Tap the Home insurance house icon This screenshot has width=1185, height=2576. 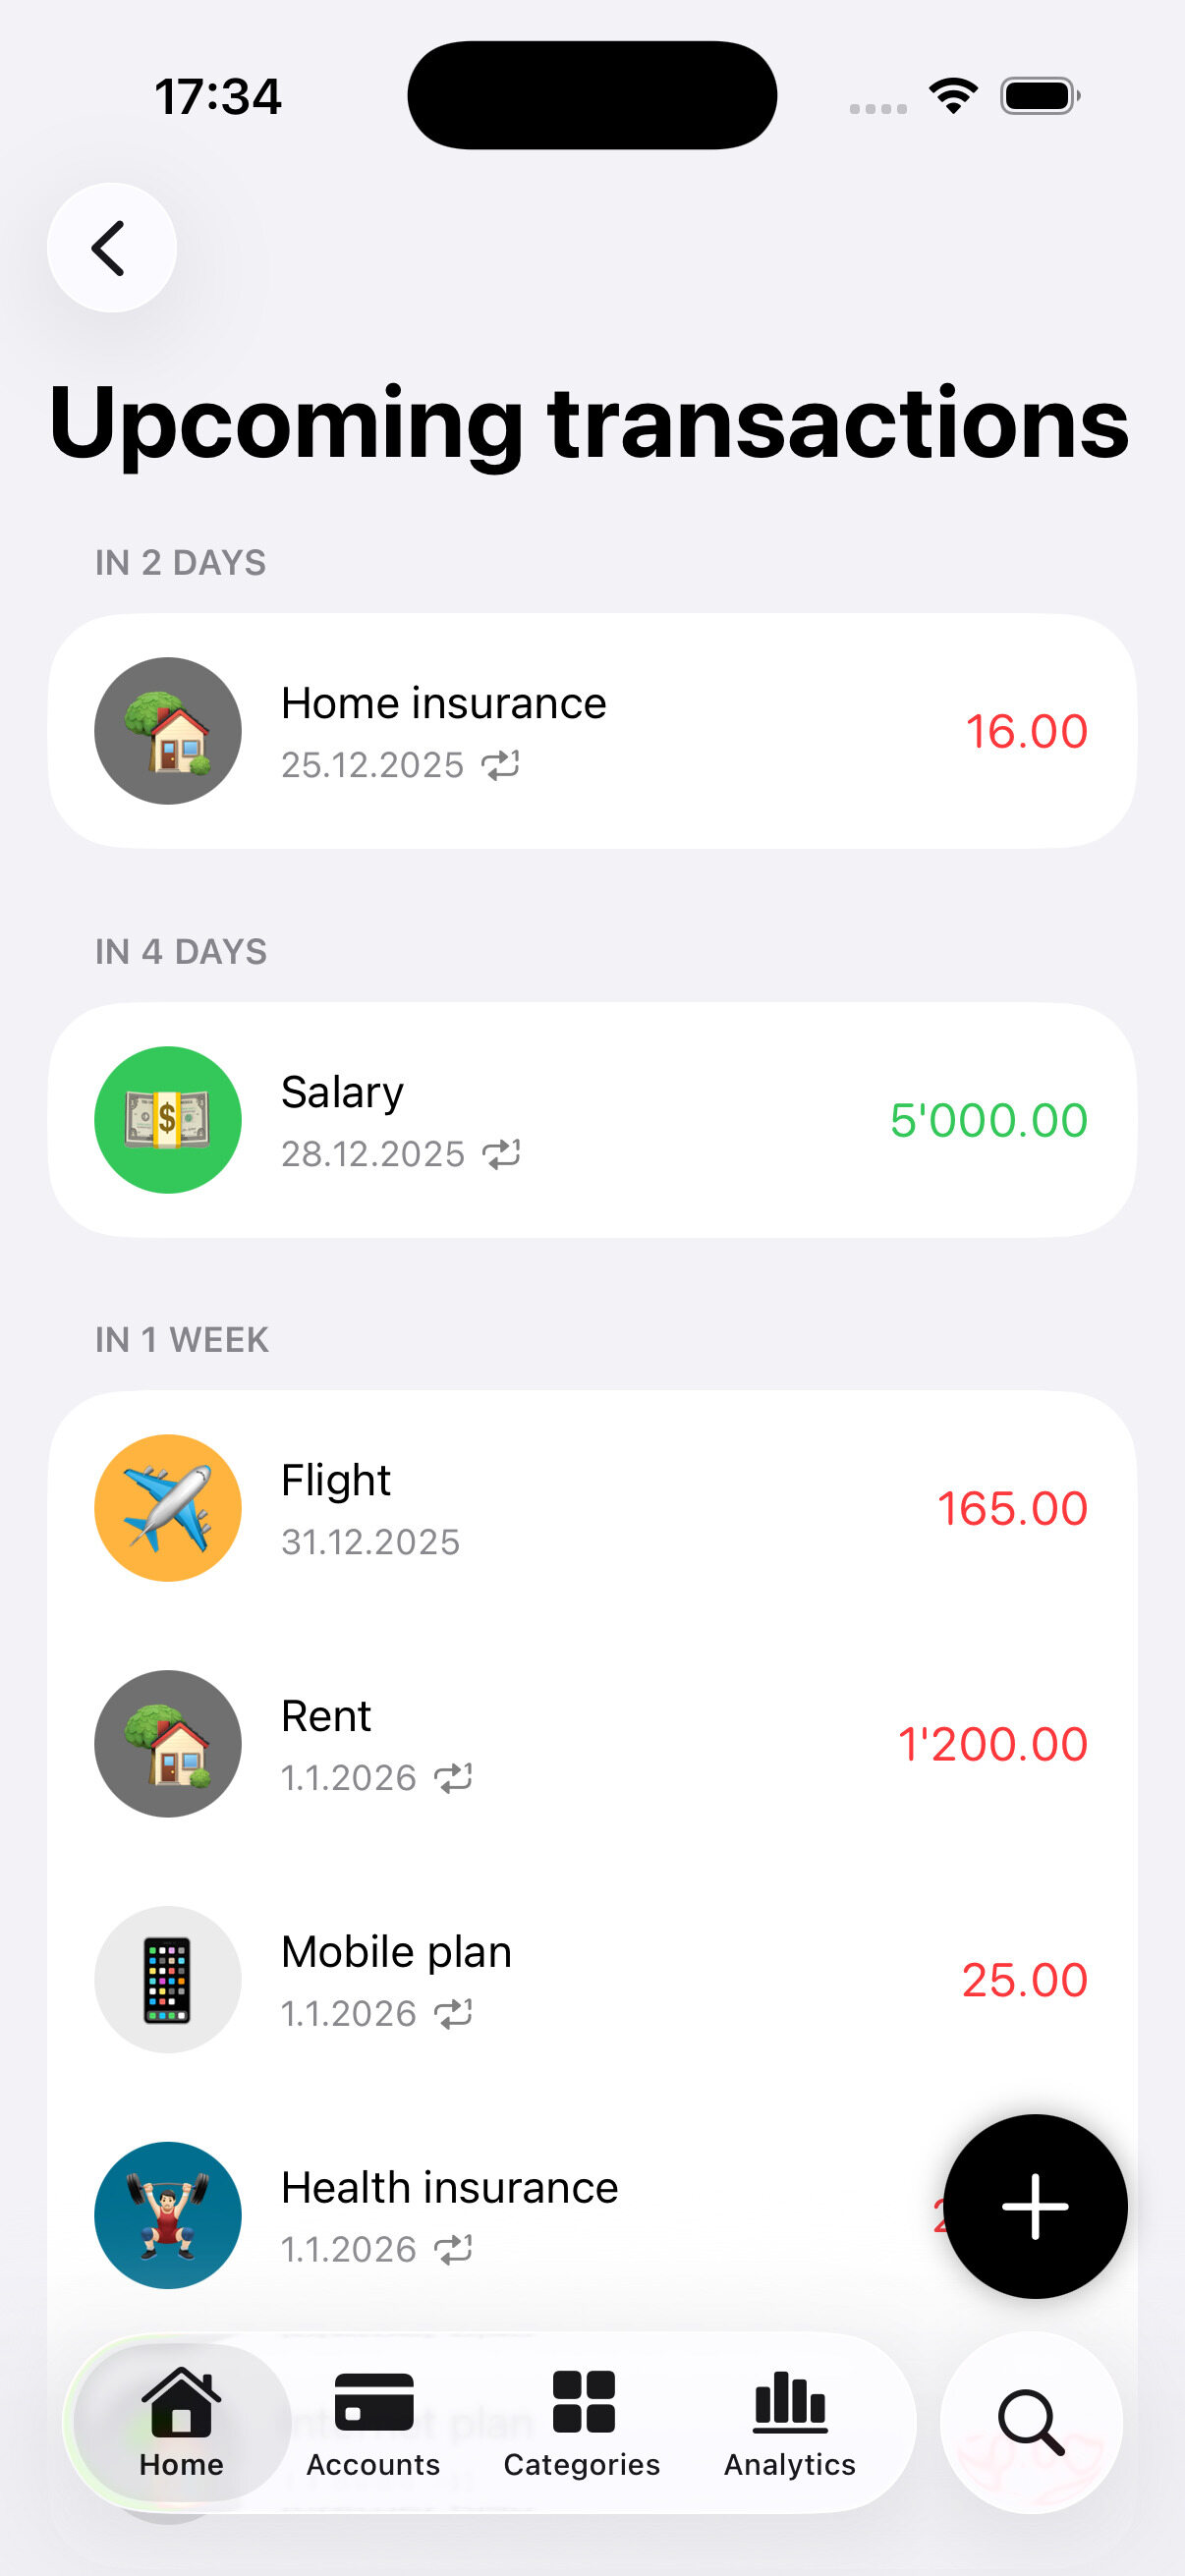[168, 730]
